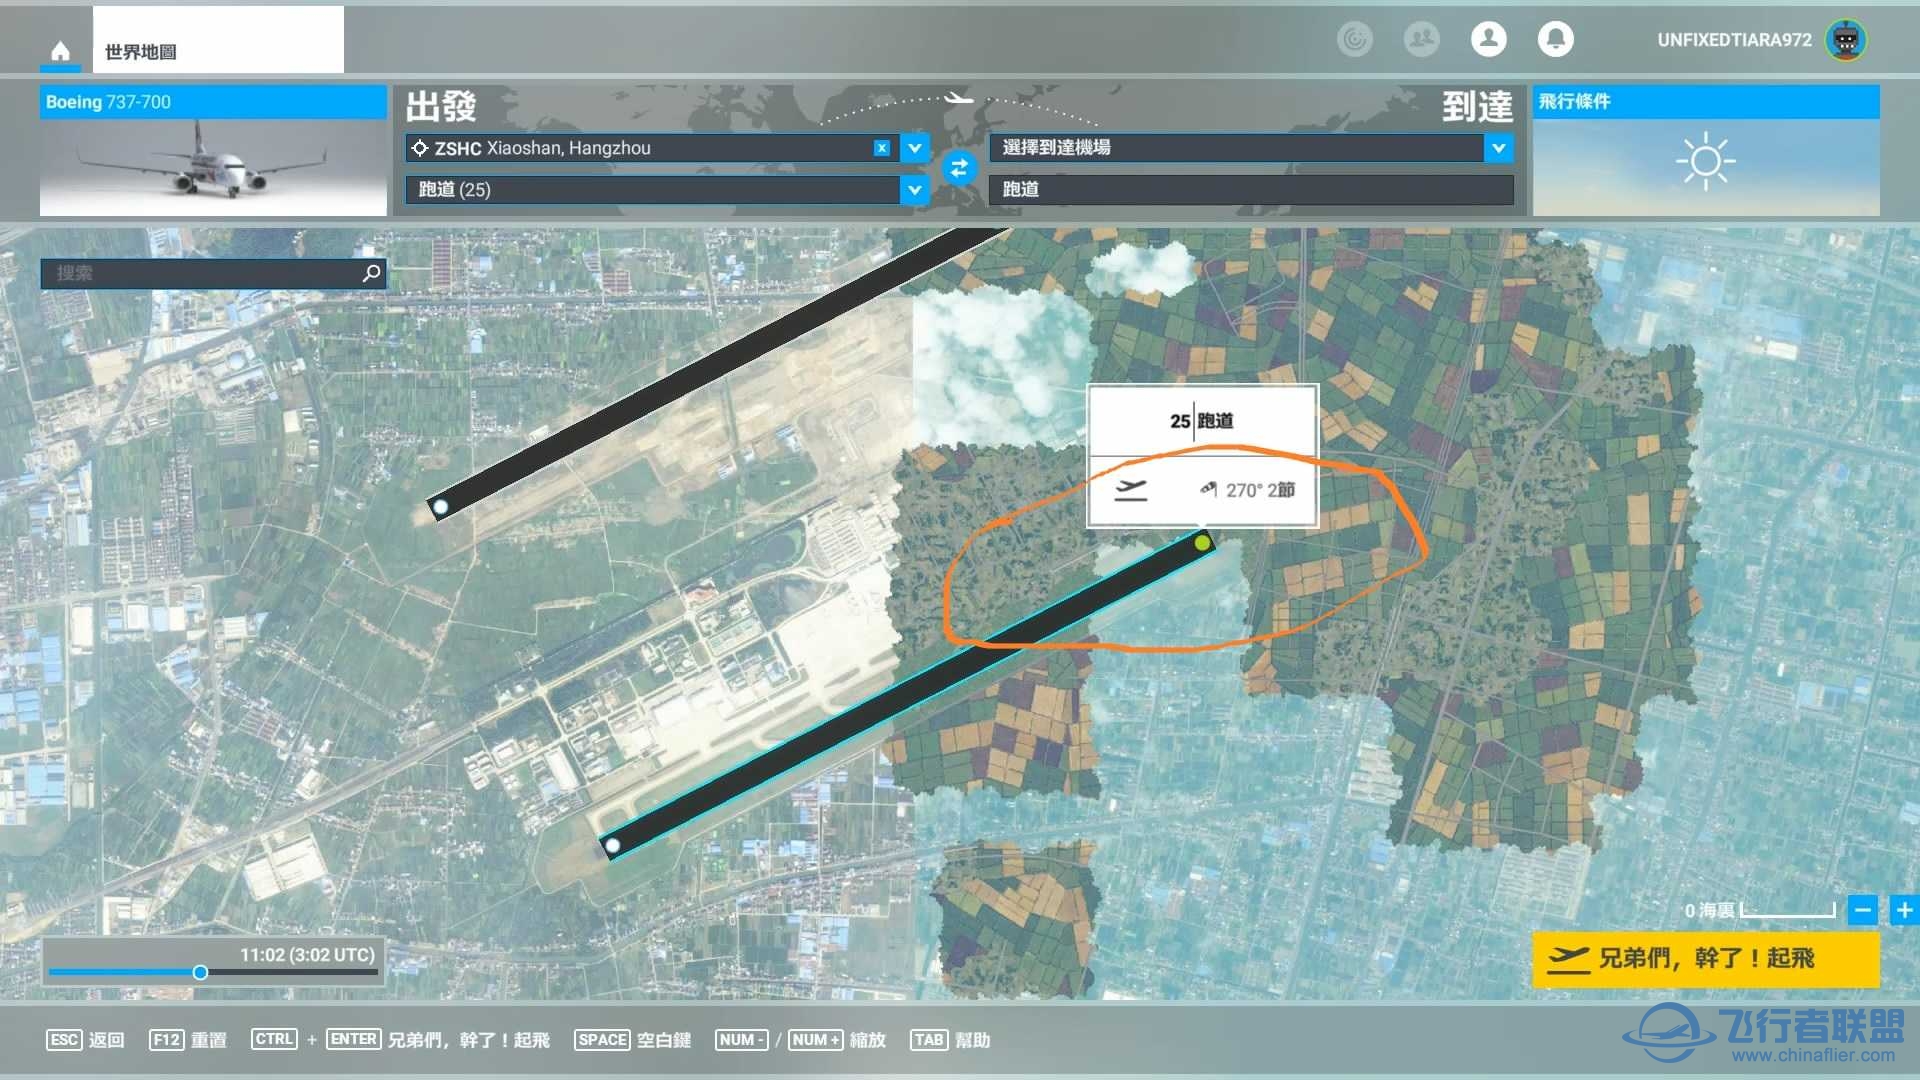This screenshot has width=1920, height=1080.
Task: Click the TAB 幫助 help shortcut
Action: pyautogui.click(x=950, y=1040)
